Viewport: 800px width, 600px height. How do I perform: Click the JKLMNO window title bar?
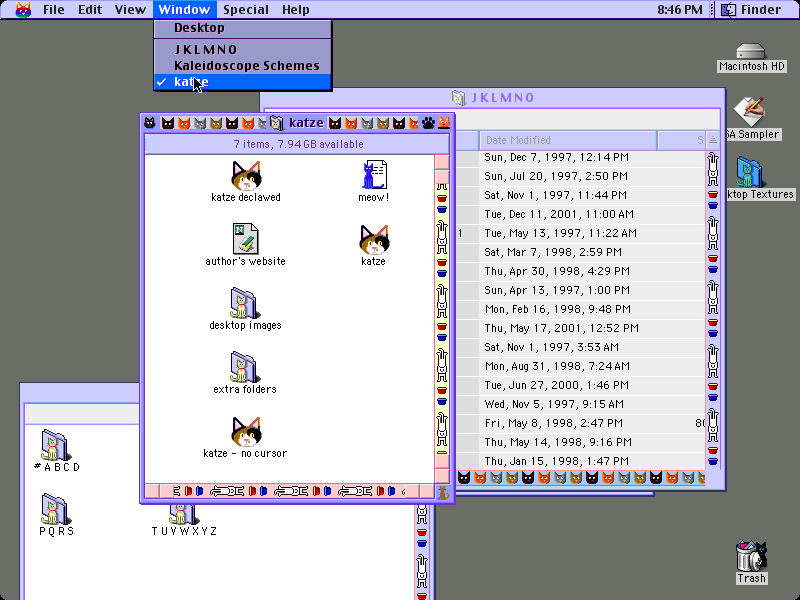point(492,97)
